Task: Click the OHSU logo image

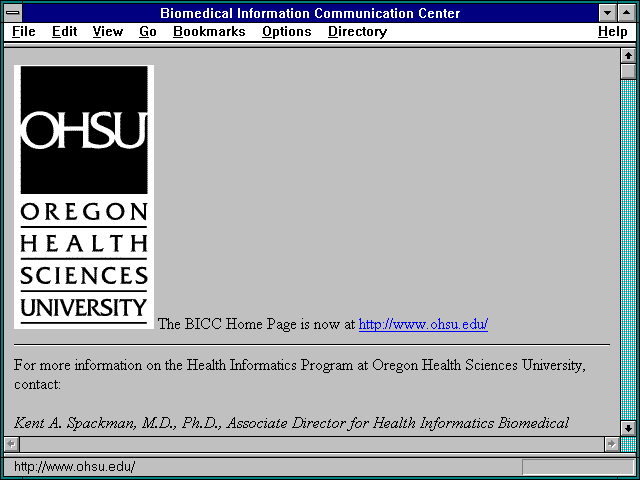Action: tap(84, 197)
